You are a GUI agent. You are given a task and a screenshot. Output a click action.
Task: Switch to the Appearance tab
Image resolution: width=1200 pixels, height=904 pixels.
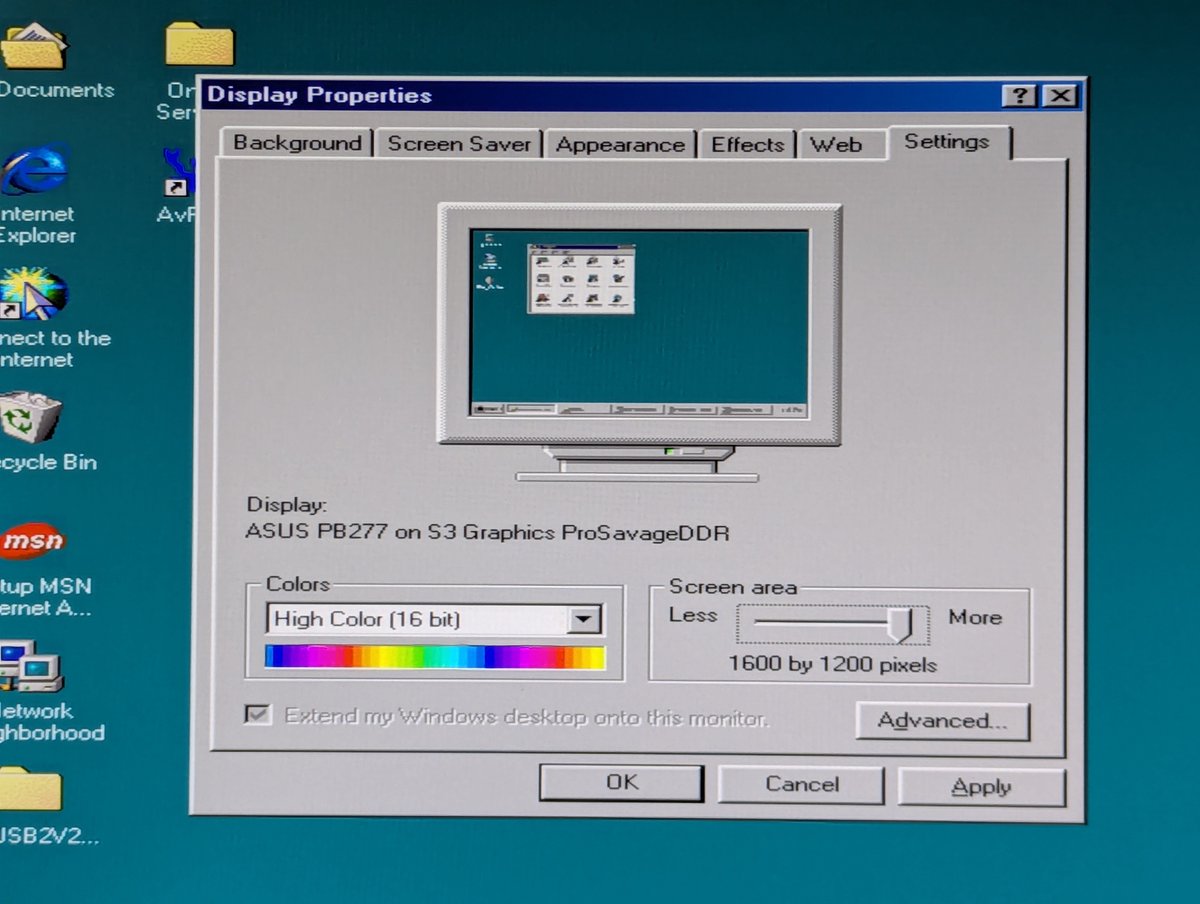[x=620, y=145]
